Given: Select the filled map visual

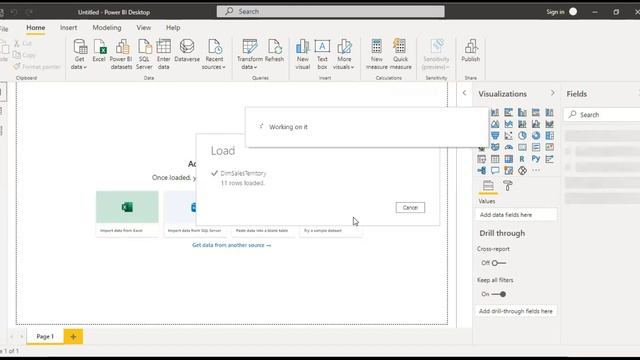Looking at the screenshot, I should 495,147.
